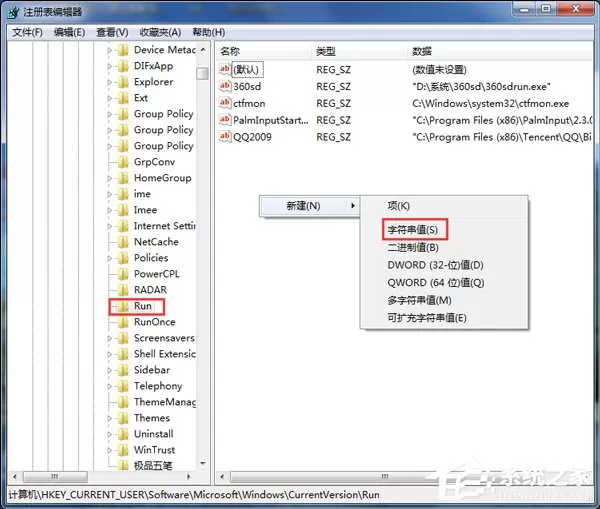This screenshot has height=509, width=600.
Task: Click the Run folder icon
Action: click(123, 306)
